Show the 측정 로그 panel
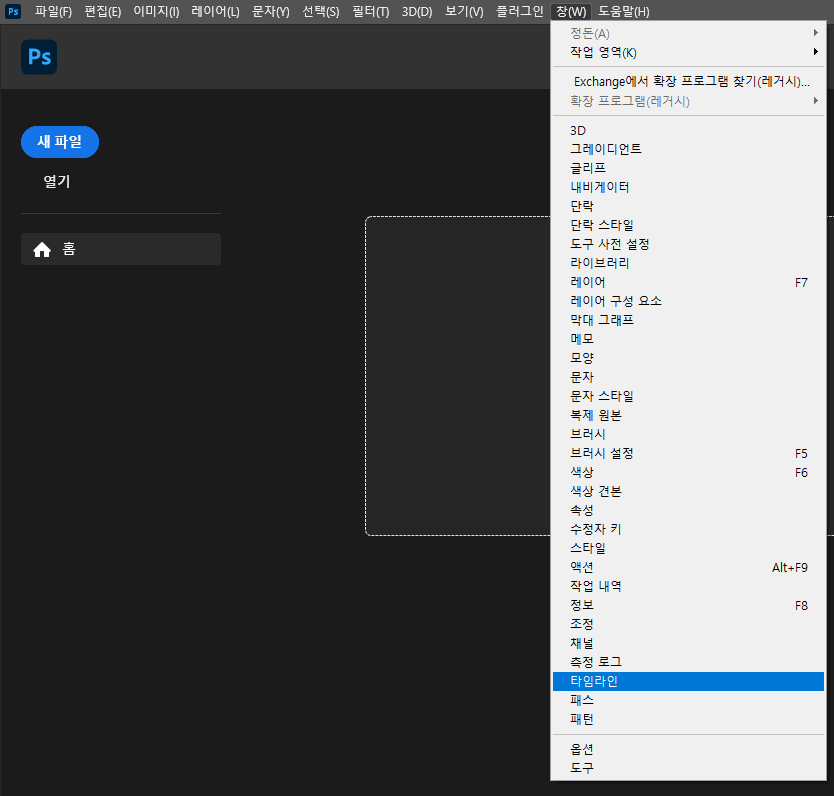 tap(688, 662)
